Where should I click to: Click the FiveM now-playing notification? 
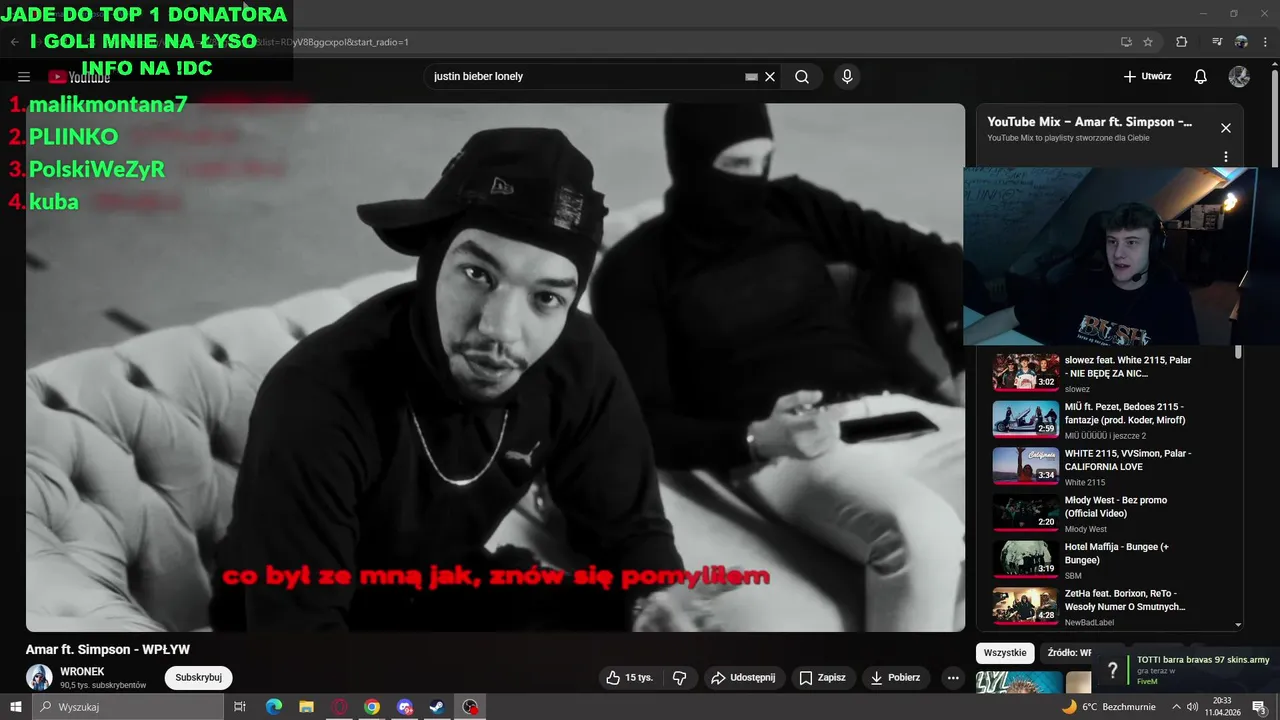(x=1187, y=671)
